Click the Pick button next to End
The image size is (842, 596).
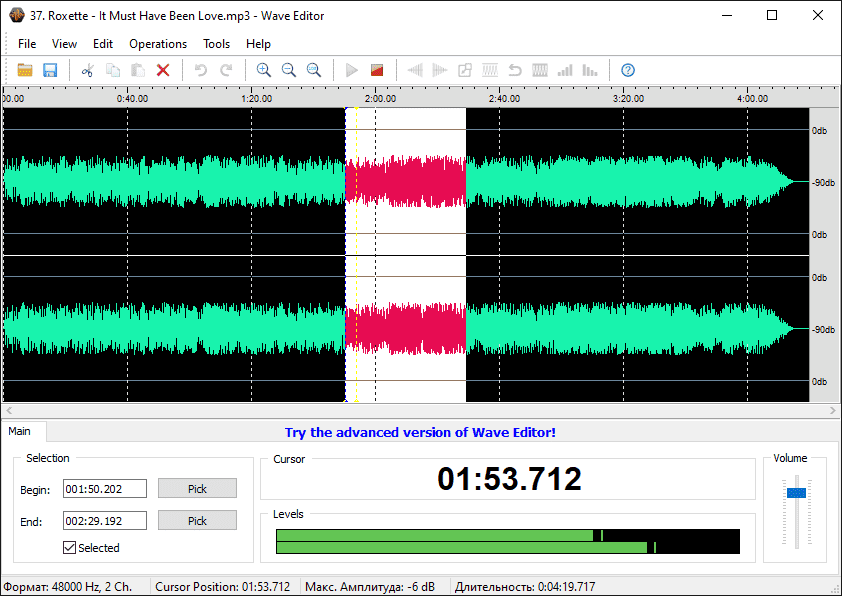click(x=197, y=520)
